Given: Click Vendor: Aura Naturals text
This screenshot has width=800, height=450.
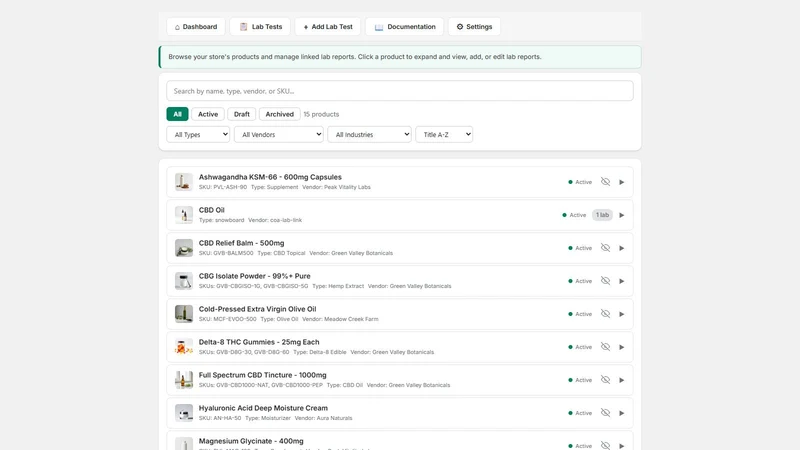Looking at the screenshot, I should [x=323, y=418].
